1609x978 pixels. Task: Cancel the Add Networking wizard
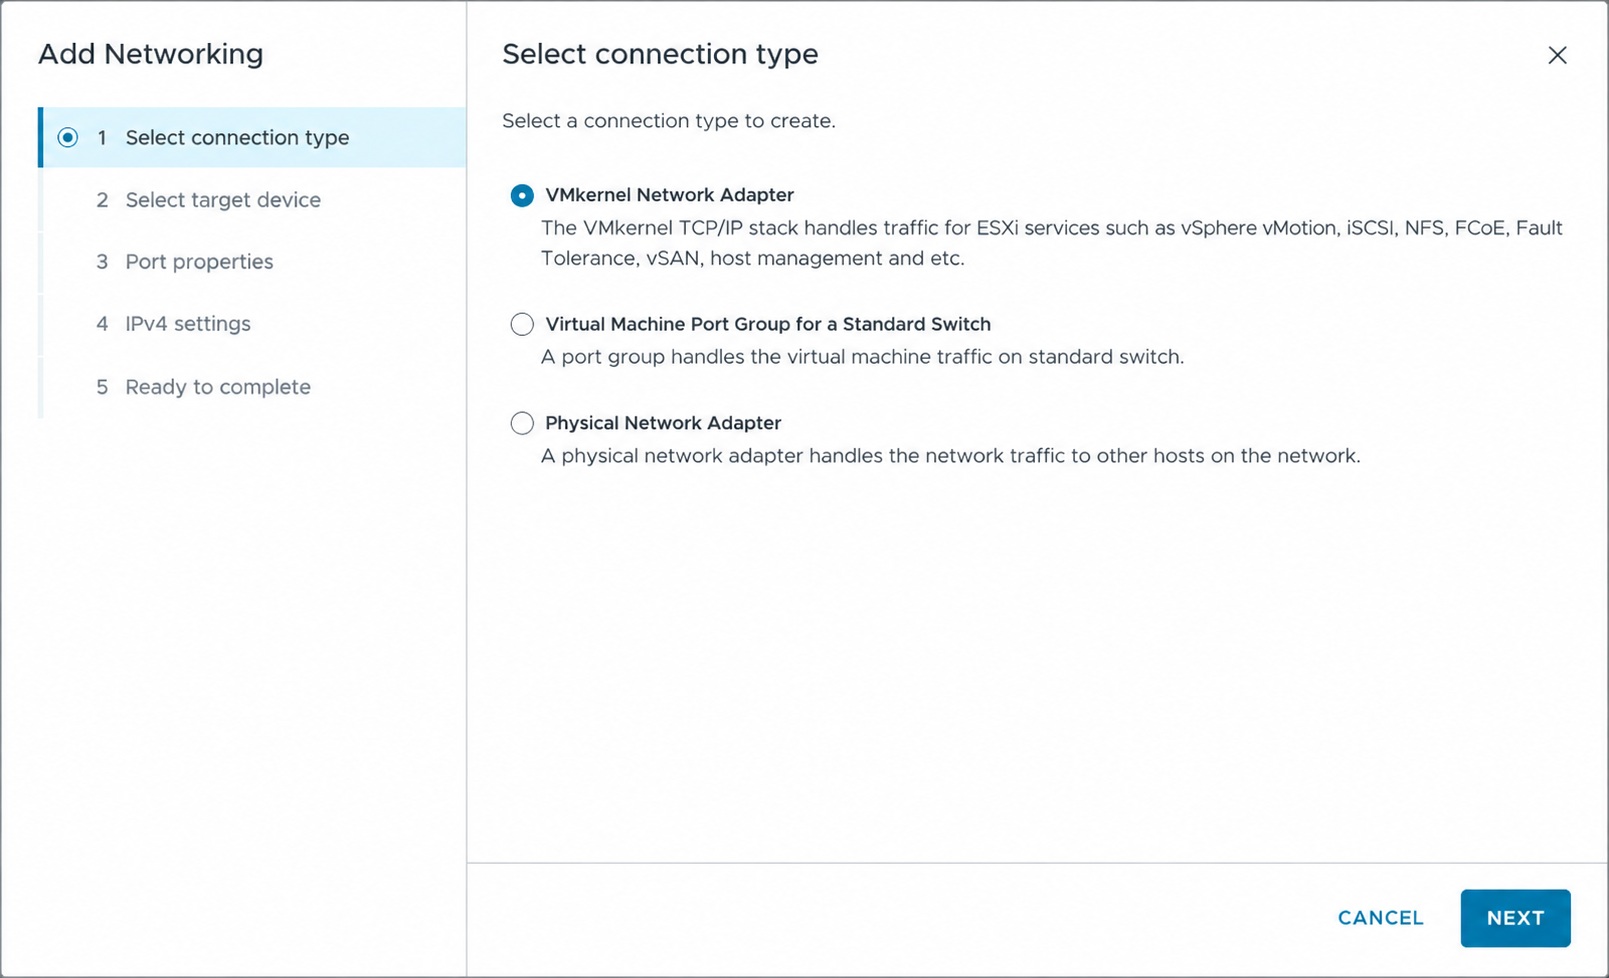[1380, 918]
